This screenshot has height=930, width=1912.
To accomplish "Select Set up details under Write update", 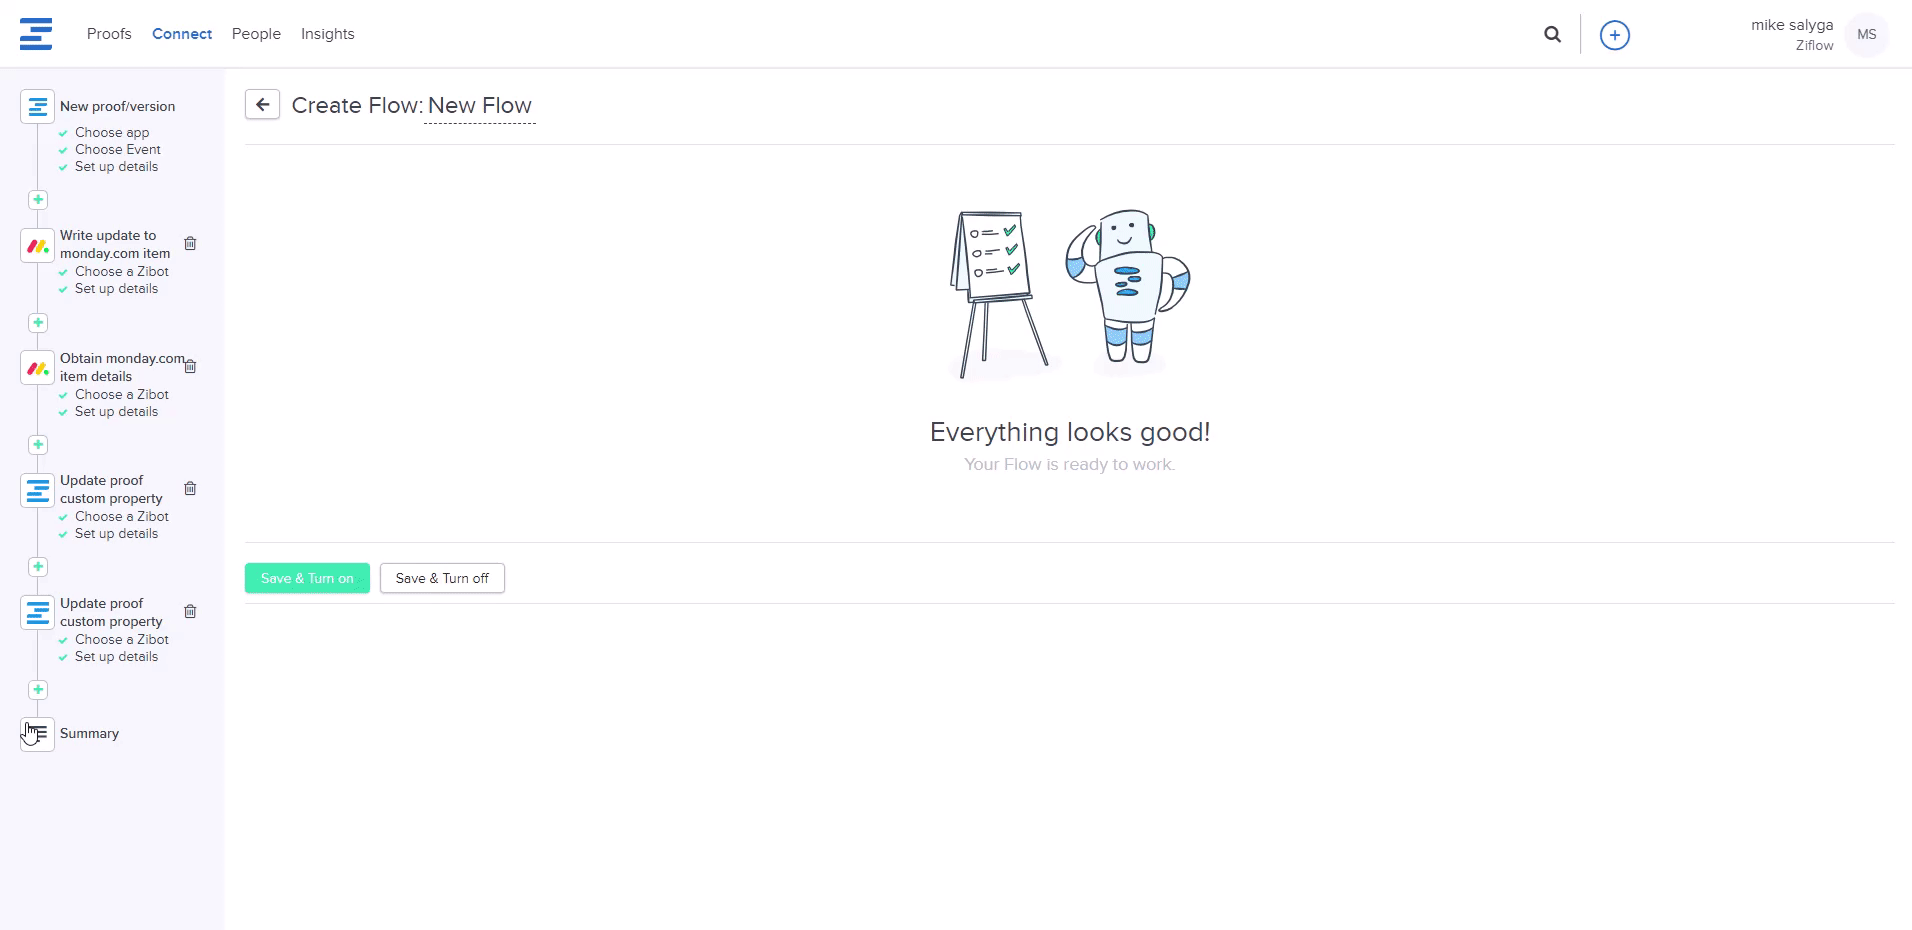I will (116, 289).
